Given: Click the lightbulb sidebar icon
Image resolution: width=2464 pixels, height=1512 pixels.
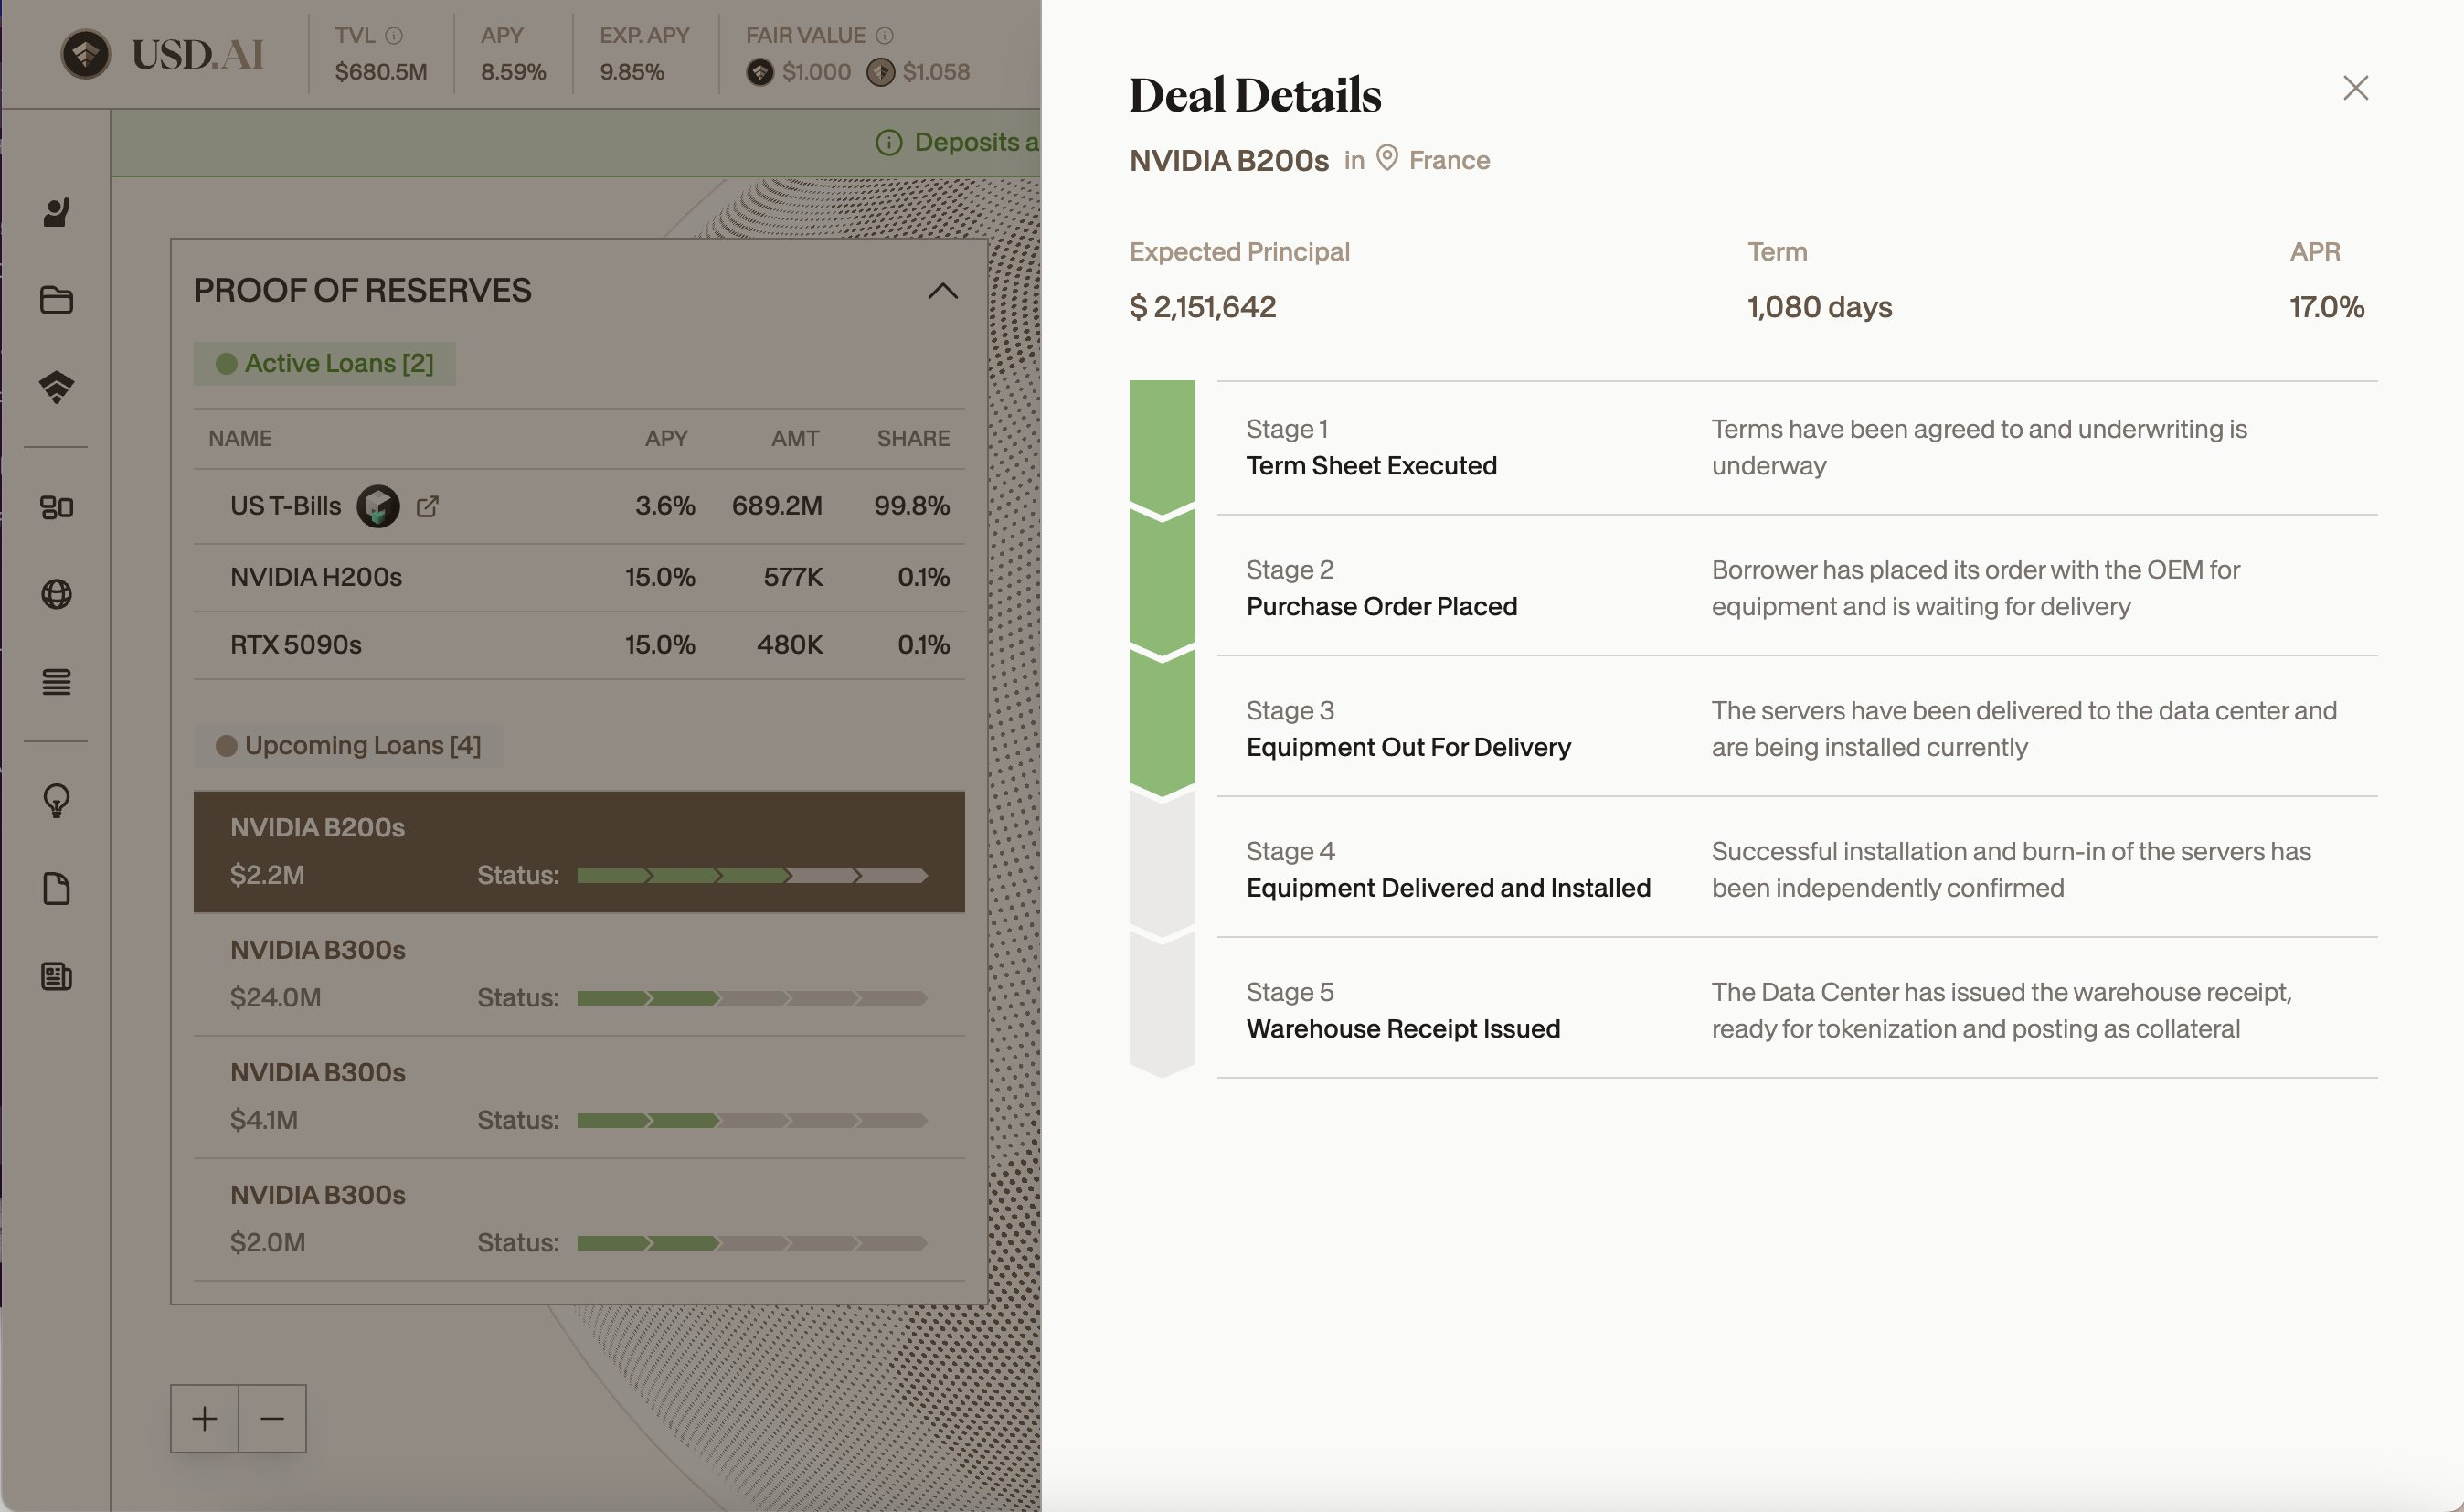Looking at the screenshot, I should (57, 801).
